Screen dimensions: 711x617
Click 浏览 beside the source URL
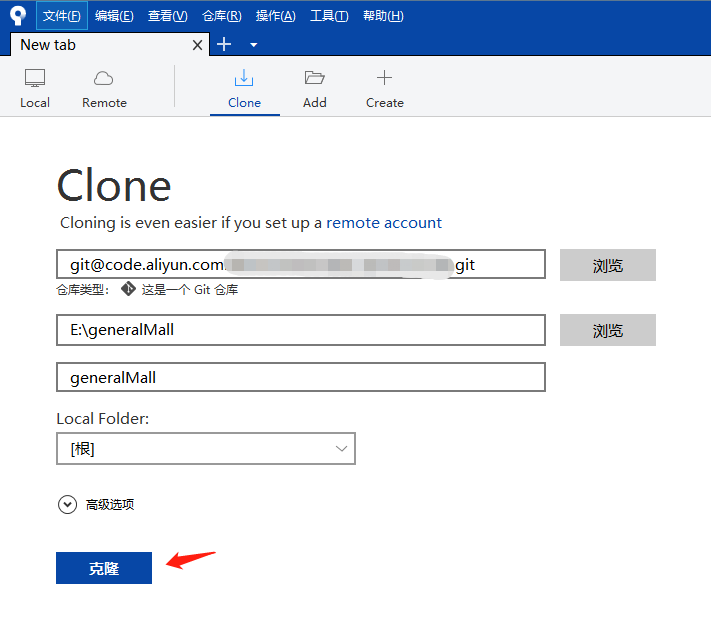pos(608,265)
